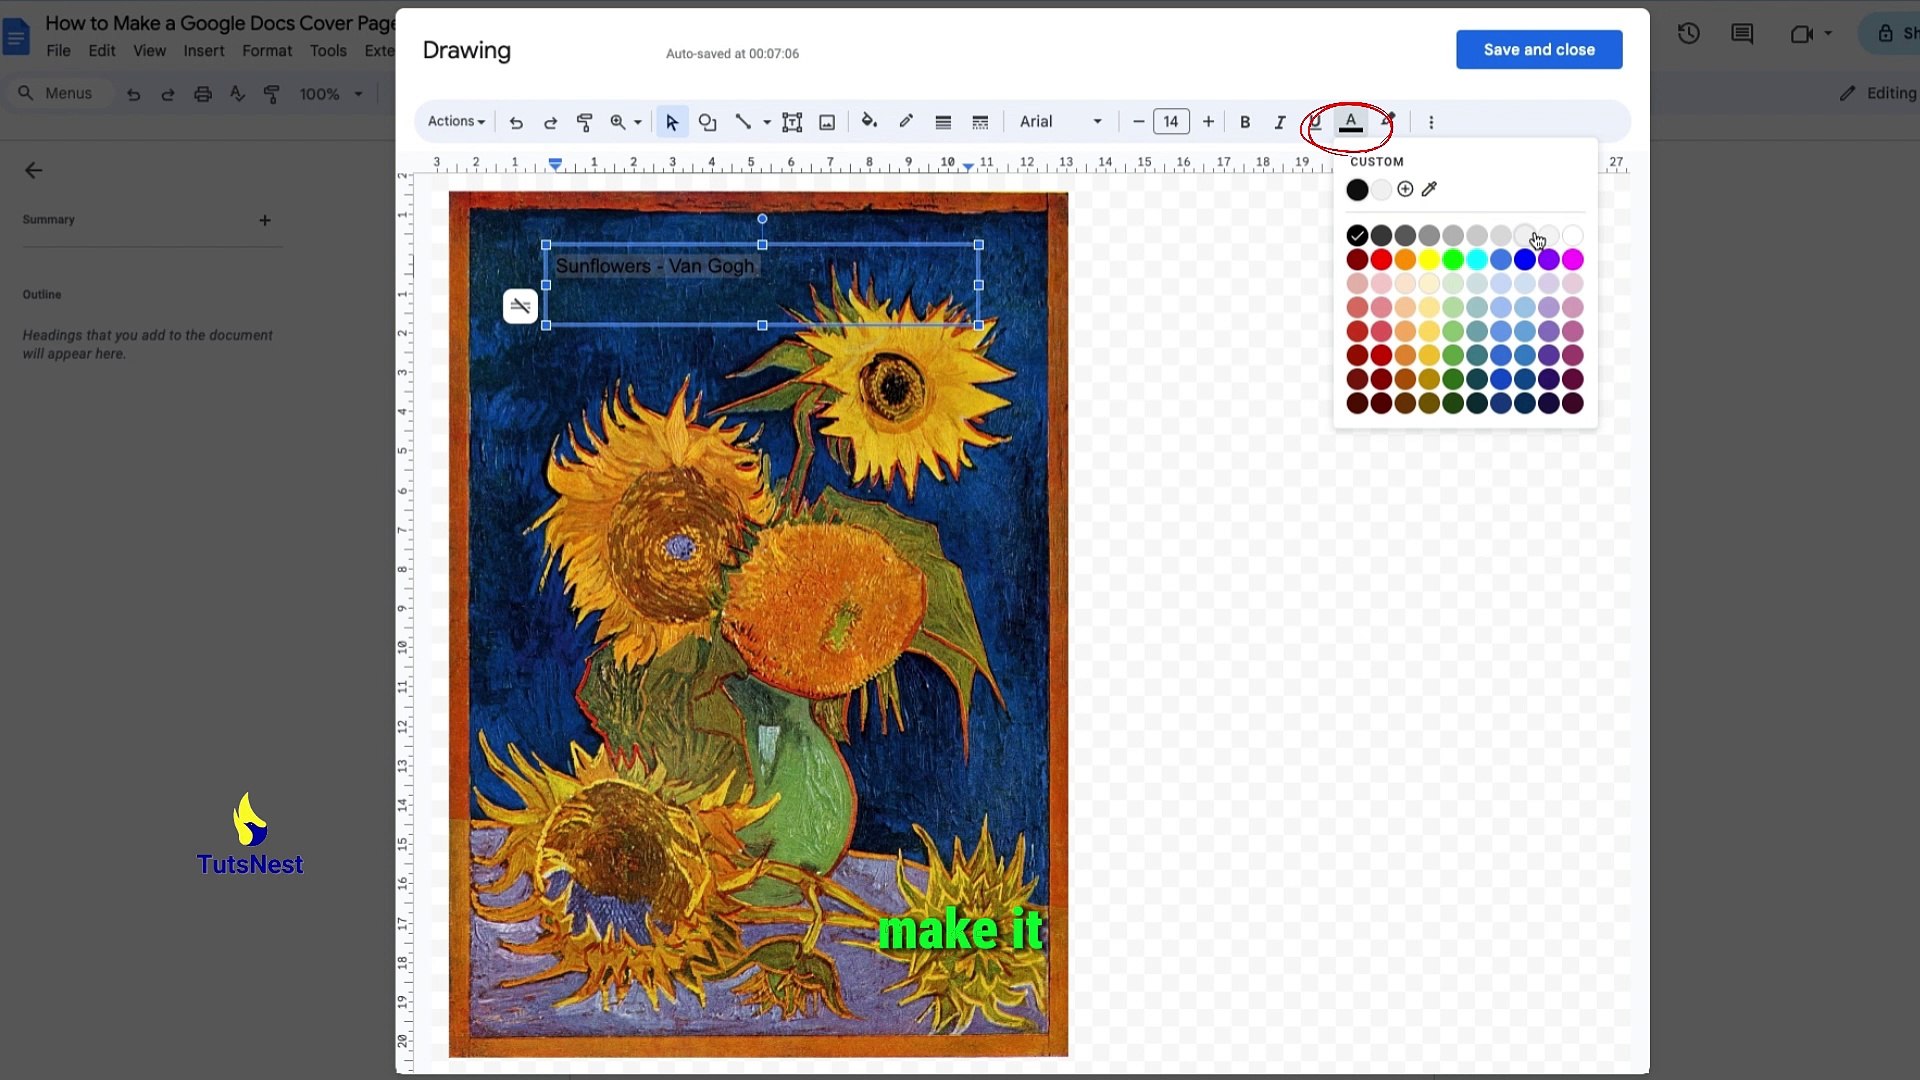Open the Actions dropdown
1920x1080 pixels.
coord(456,121)
